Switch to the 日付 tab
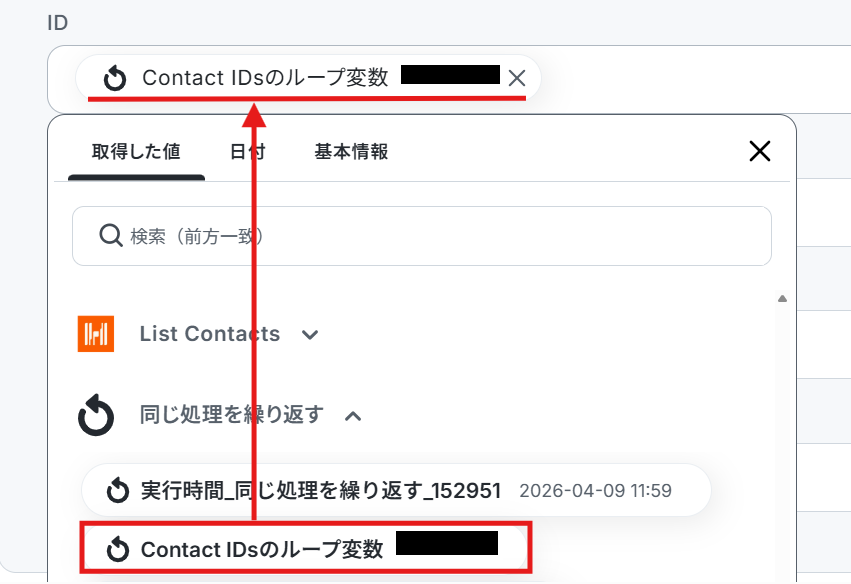The width and height of the screenshot is (851, 584). pos(247,151)
